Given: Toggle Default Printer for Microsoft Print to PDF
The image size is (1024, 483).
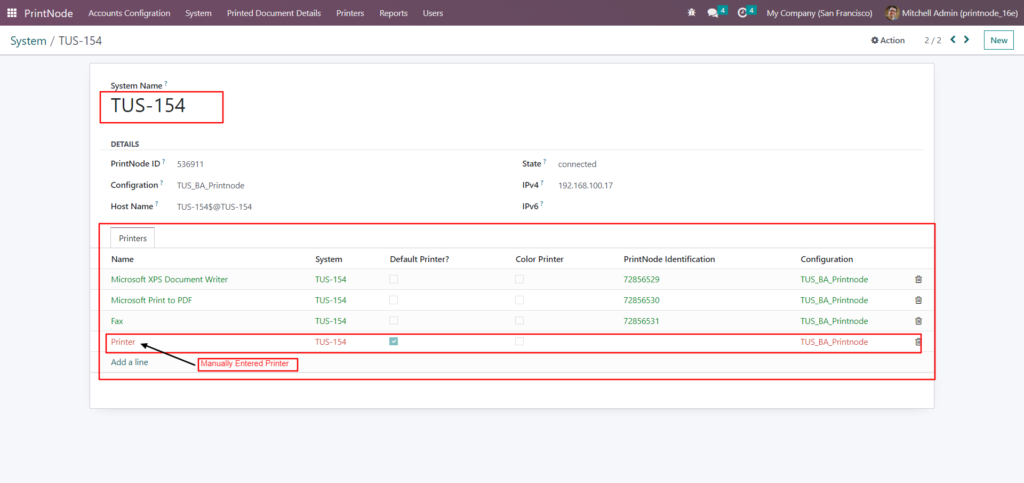Looking at the screenshot, I should (393, 300).
